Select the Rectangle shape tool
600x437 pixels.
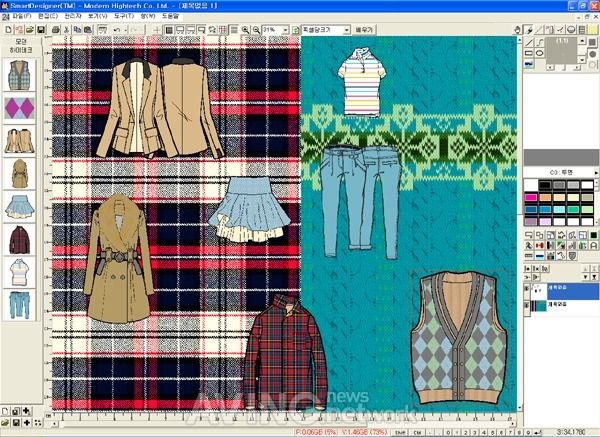(529, 53)
